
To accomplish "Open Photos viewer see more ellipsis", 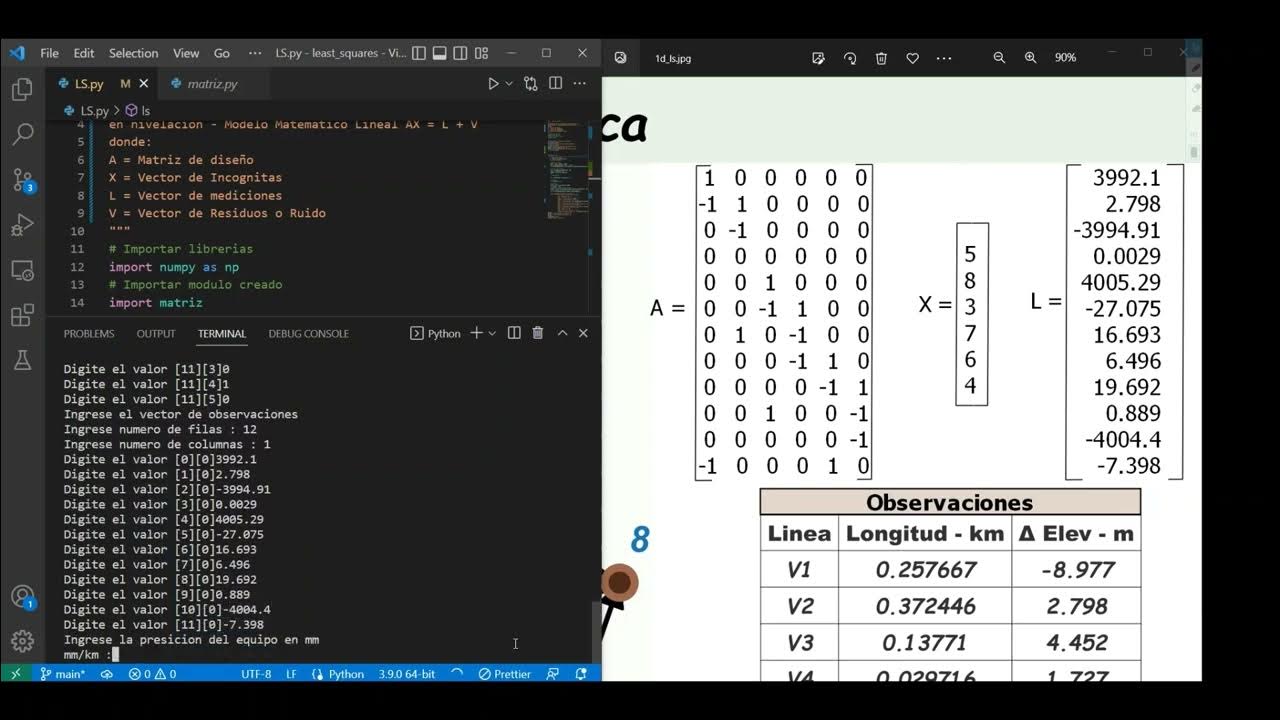I will [x=944, y=58].
